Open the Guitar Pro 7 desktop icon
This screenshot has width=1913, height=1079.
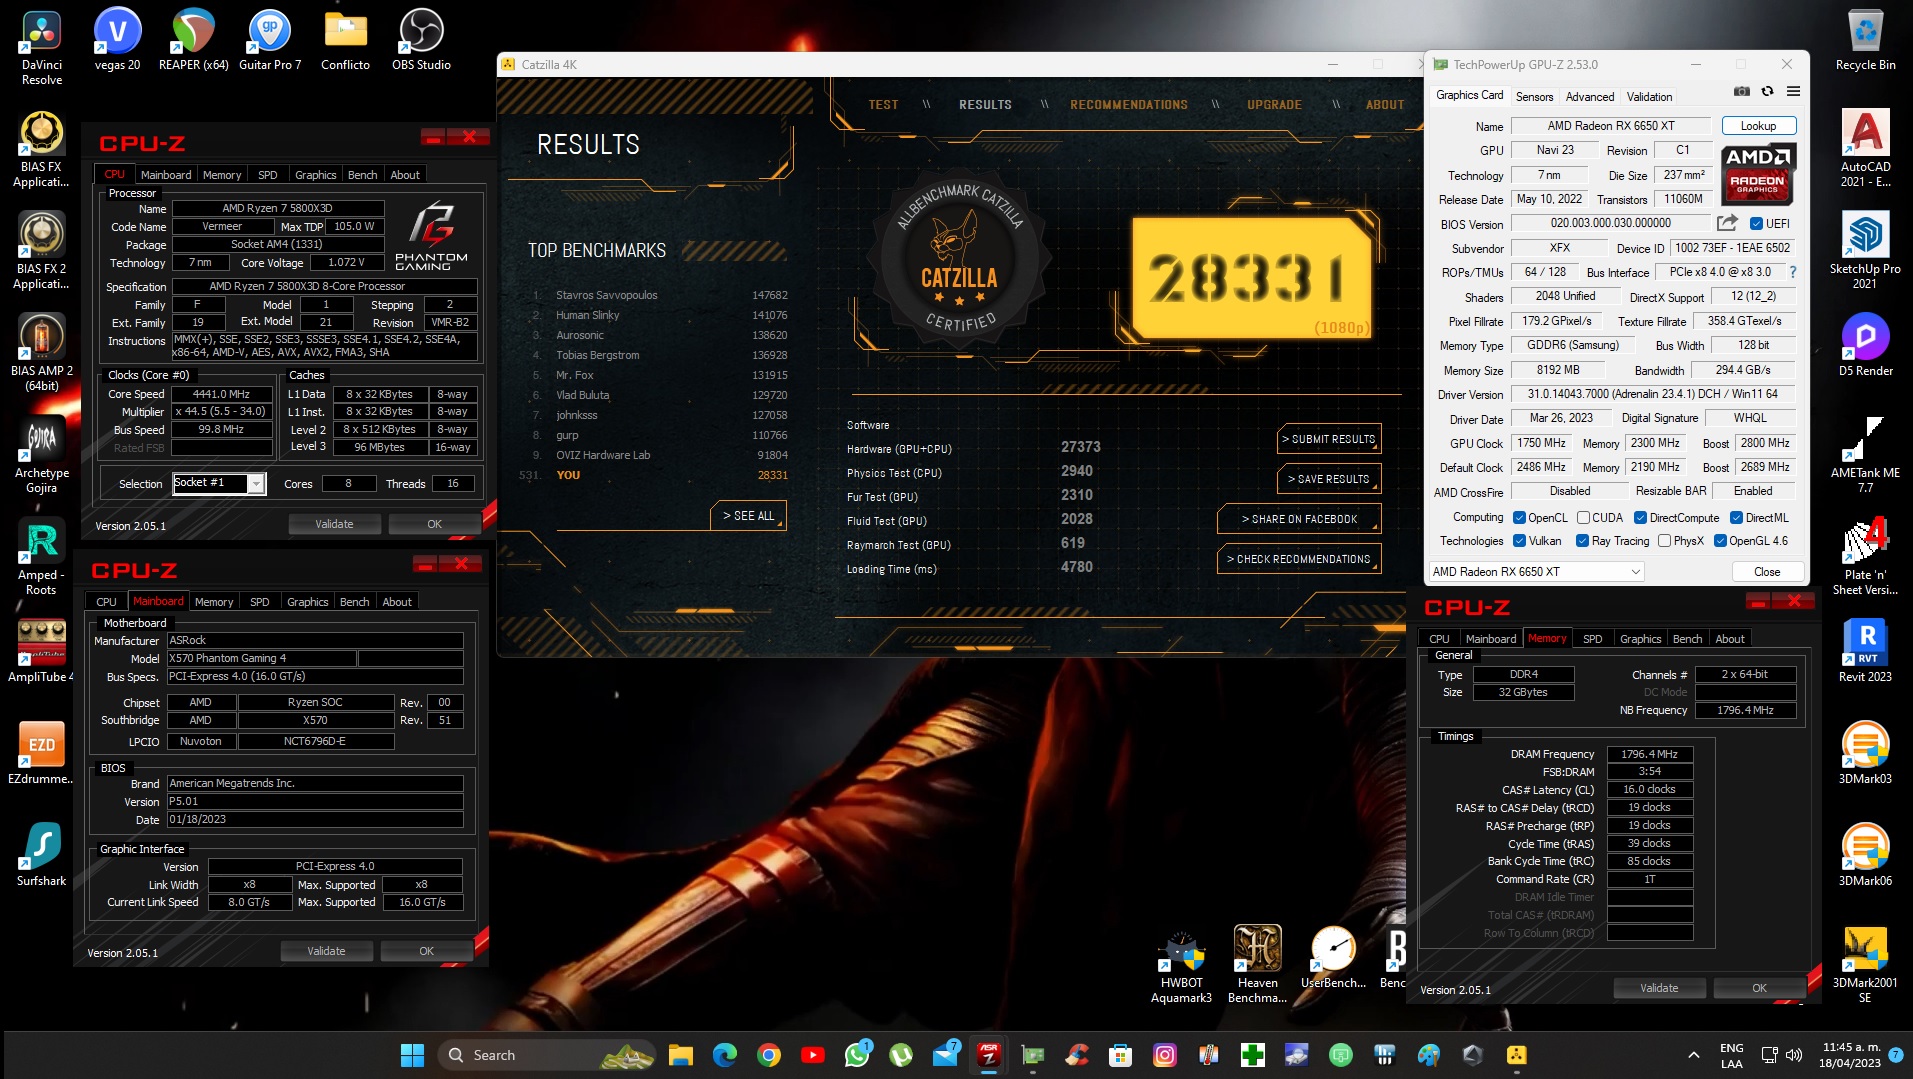[x=270, y=40]
